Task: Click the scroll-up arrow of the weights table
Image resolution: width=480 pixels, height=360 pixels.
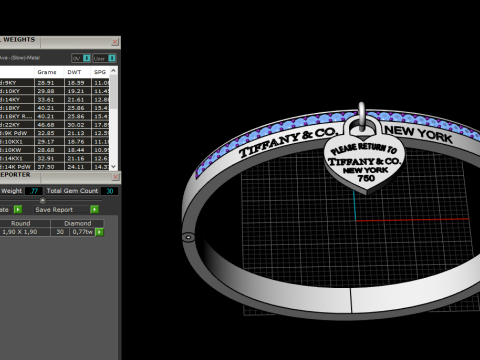Action: click(113, 71)
